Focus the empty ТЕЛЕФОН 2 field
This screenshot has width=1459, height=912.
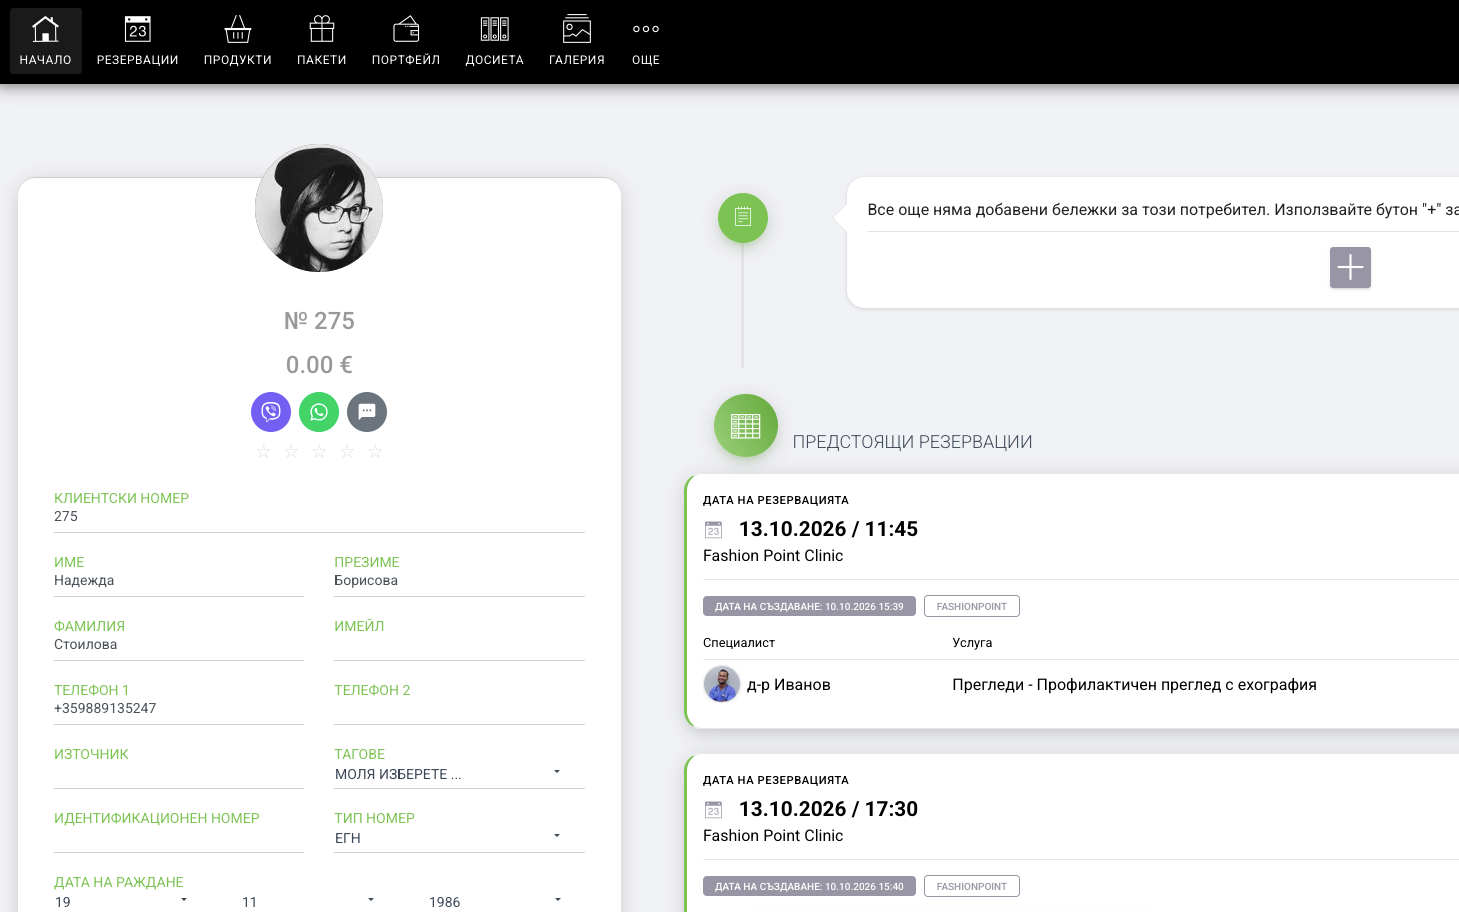coord(459,709)
